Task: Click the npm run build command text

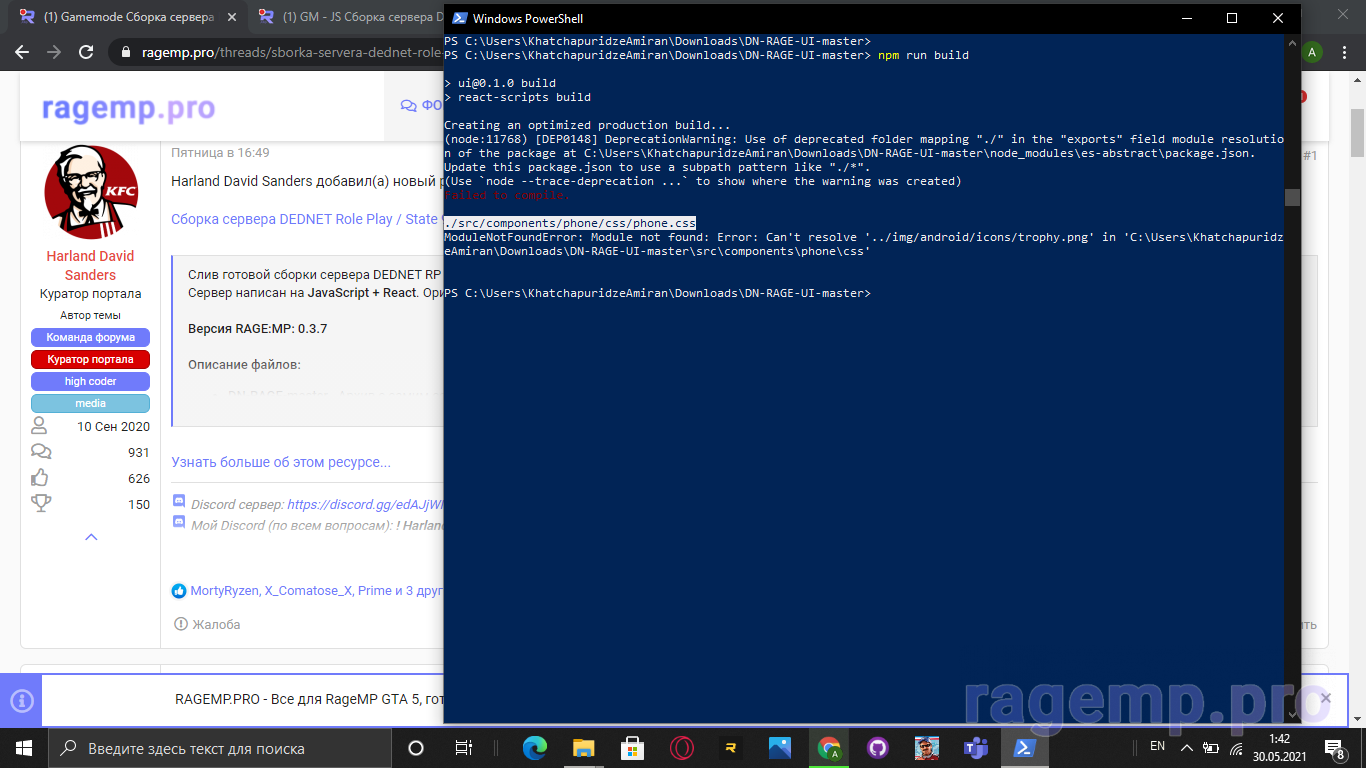Action: pyautogui.click(x=923, y=55)
